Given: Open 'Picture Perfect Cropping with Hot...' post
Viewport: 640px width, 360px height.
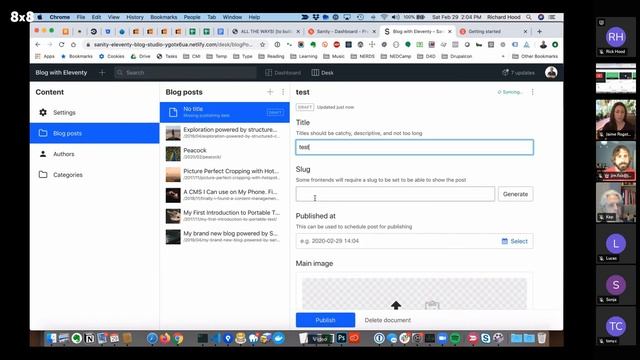Looking at the screenshot, I should coord(224,174).
